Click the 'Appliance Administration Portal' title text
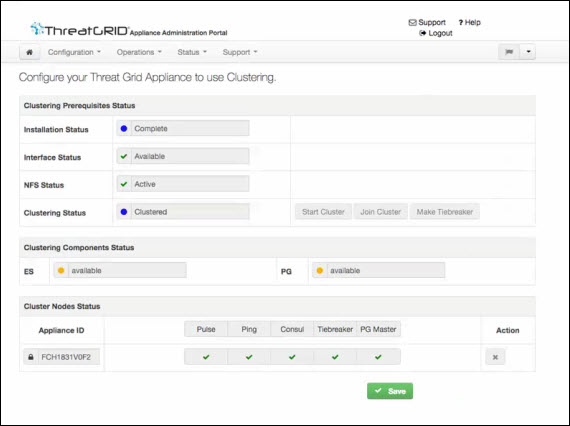The image size is (570, 426). coord(178,33)
